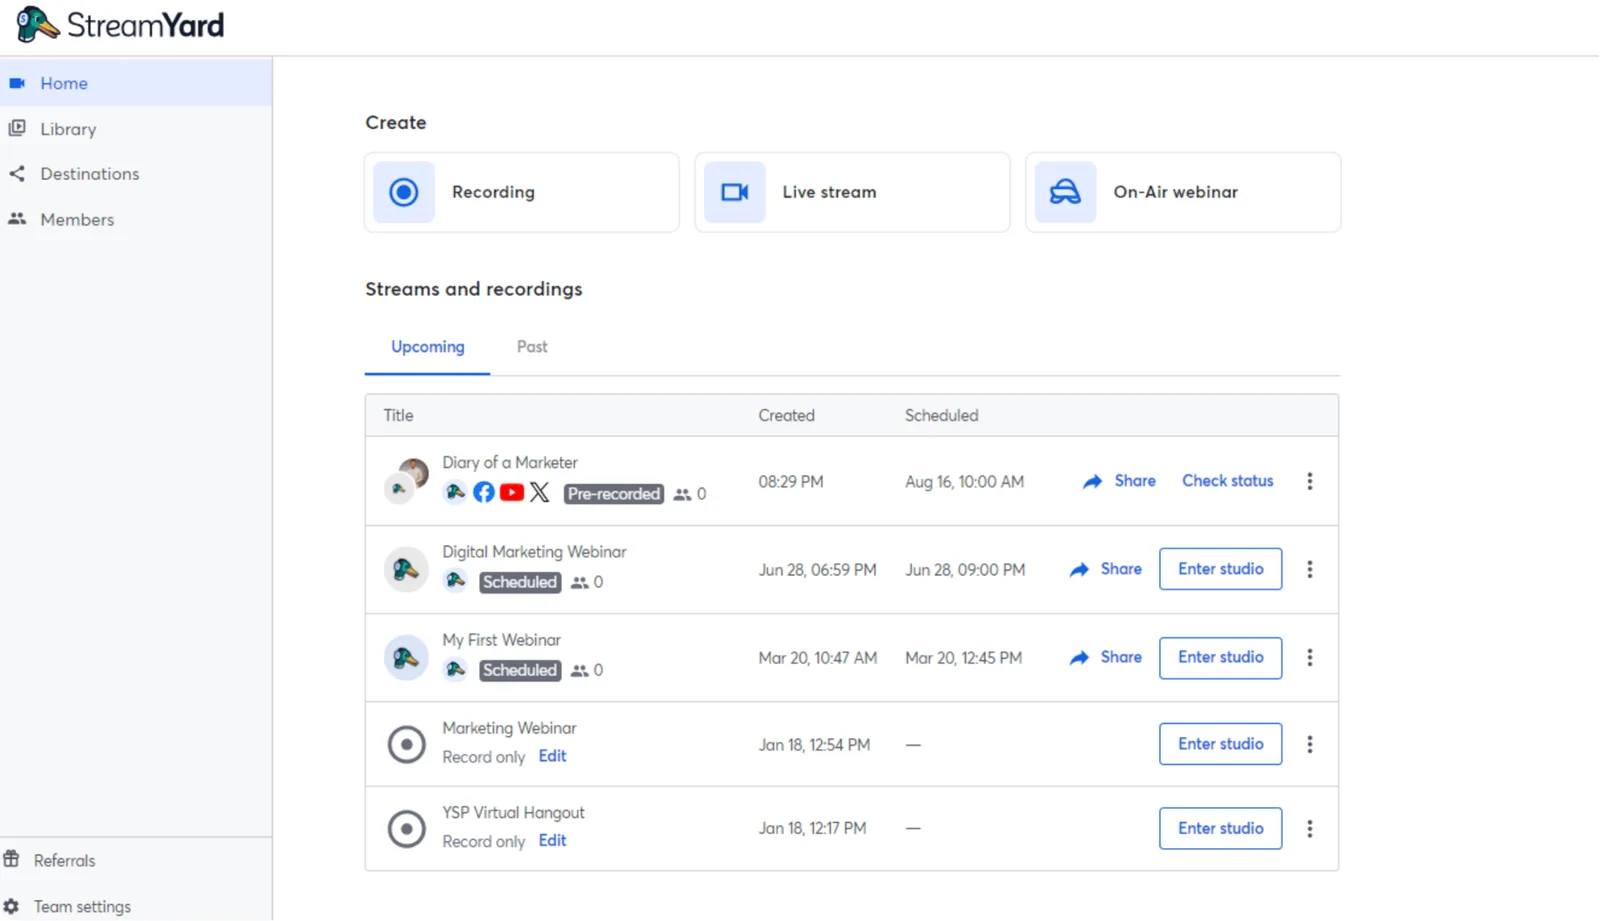Switch to the Past tab
This screenshot has height=921, width=1600.
point(532,347)
